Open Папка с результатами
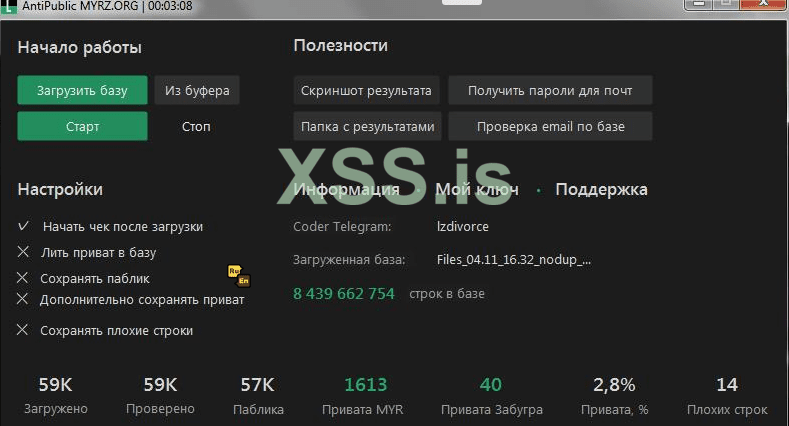The width and height of the screenshot is (789, 426). pos(367,126)
